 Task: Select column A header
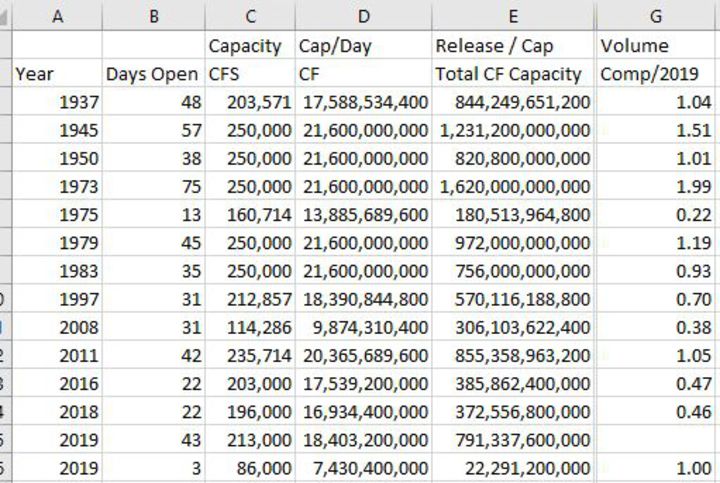coord(57,15)
